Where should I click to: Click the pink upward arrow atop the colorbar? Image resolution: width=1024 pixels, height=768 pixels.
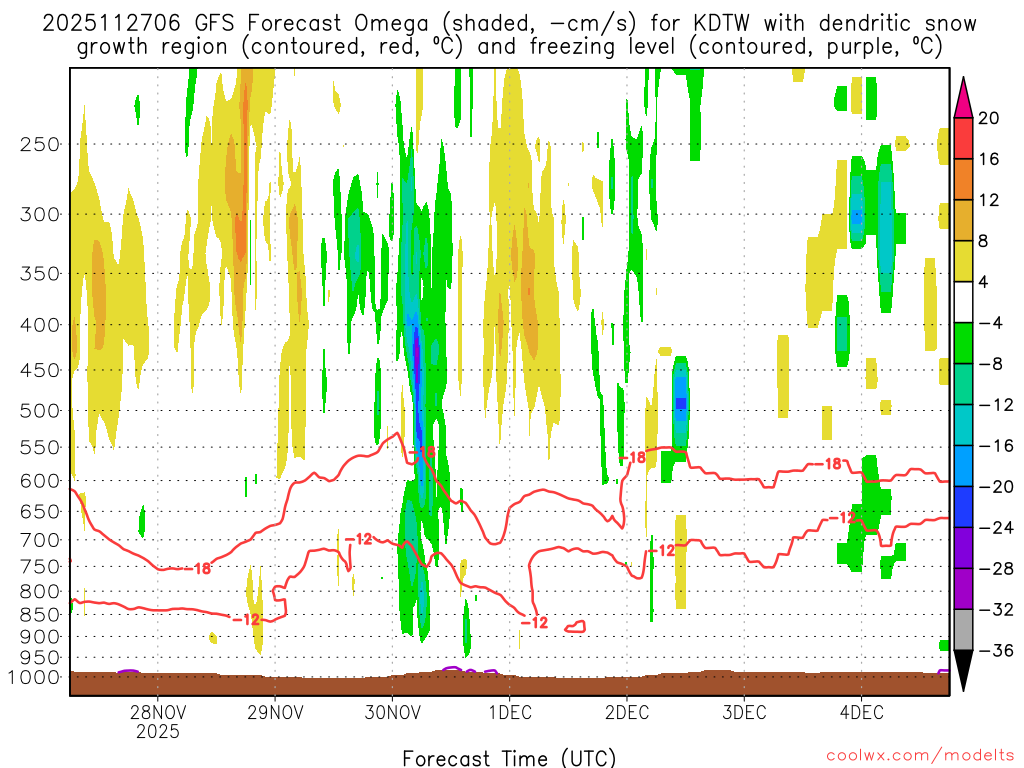point(963,98)
